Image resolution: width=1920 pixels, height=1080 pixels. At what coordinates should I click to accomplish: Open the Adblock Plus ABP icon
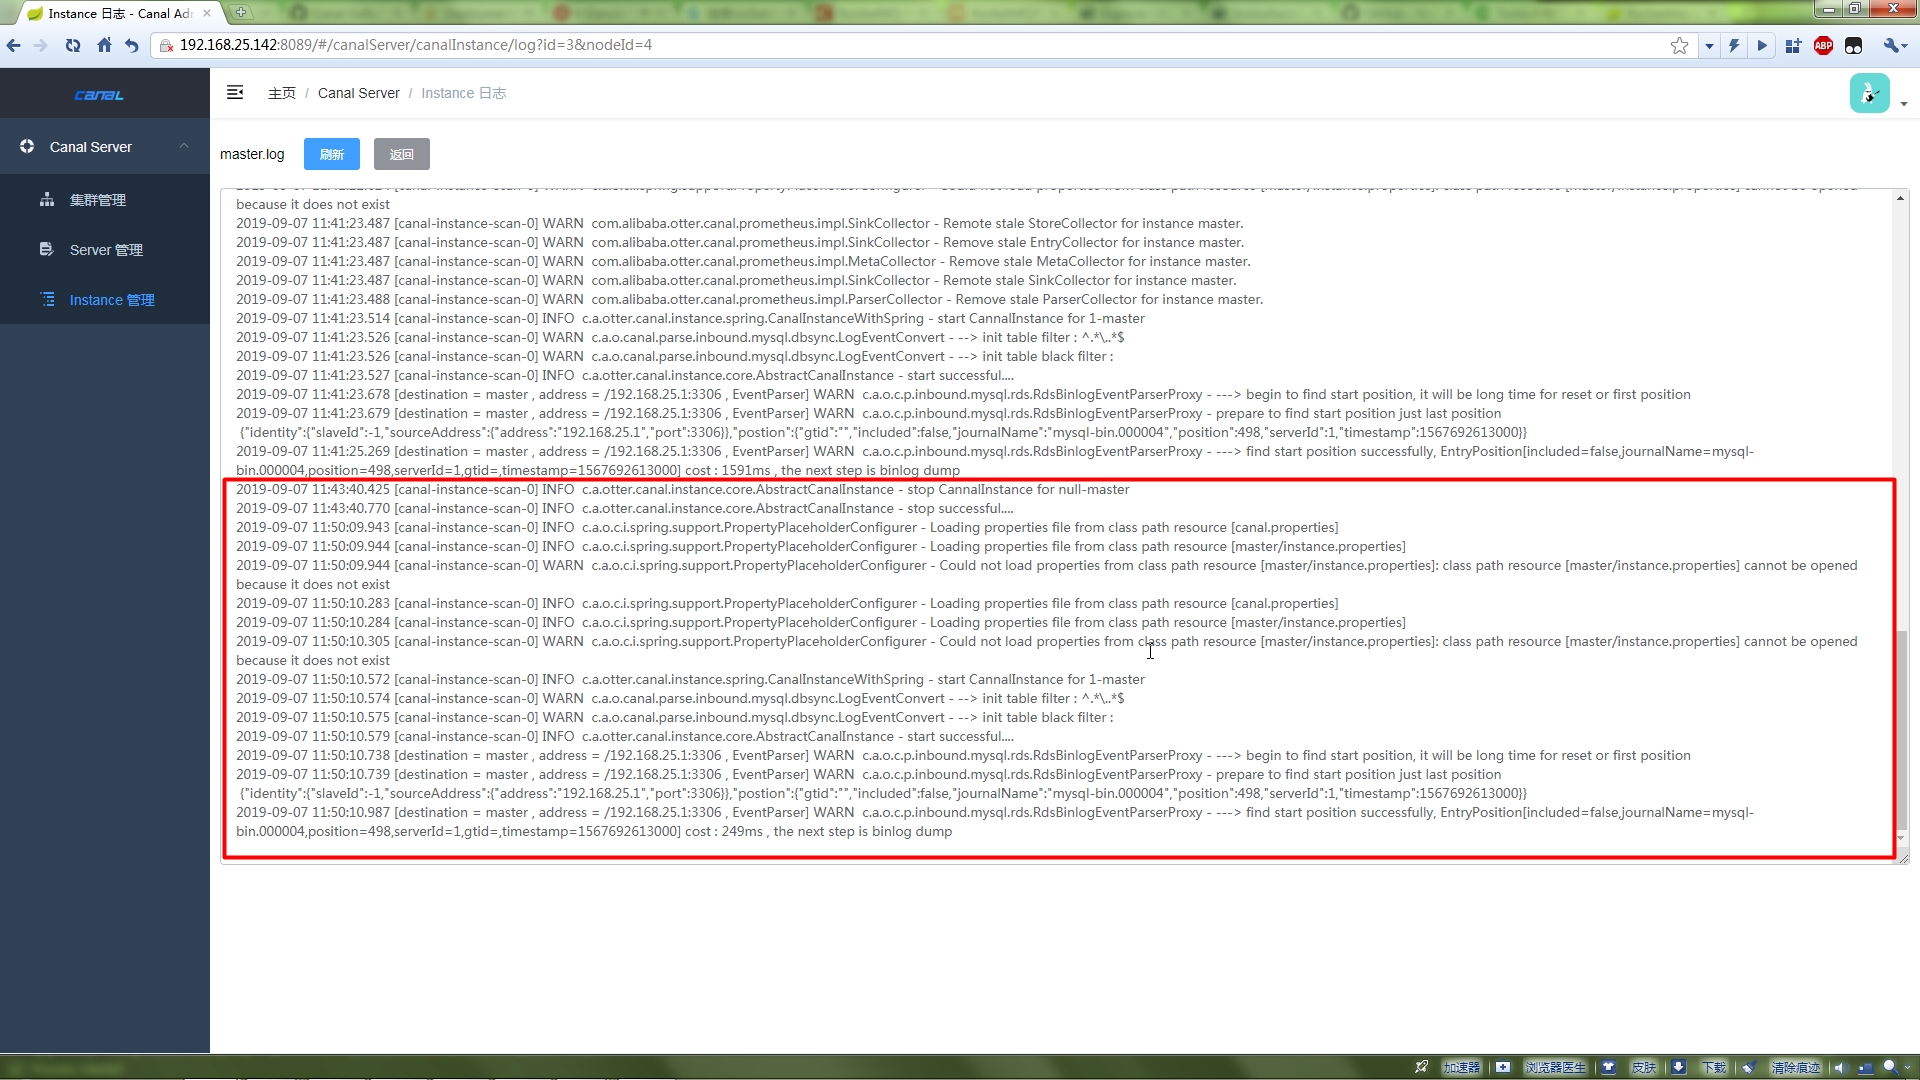point(1823,45)
